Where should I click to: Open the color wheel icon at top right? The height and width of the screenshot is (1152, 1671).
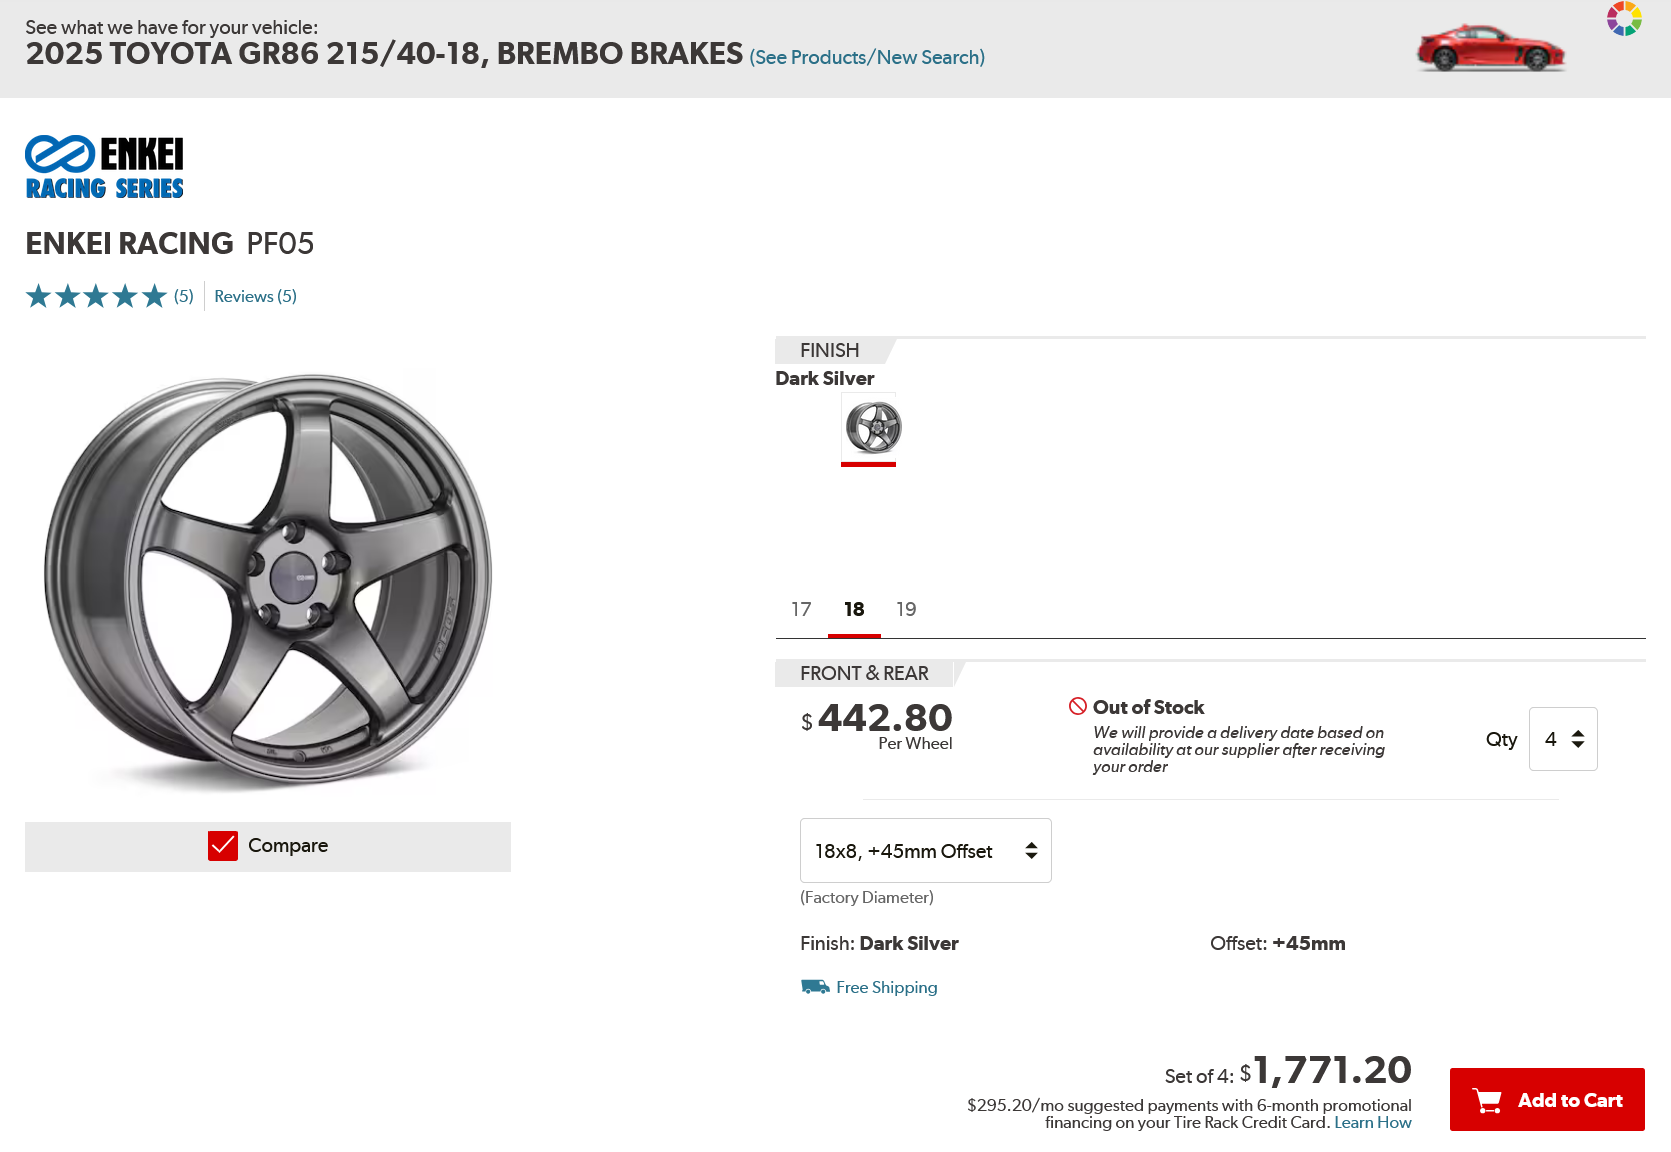pos(1624,18)
